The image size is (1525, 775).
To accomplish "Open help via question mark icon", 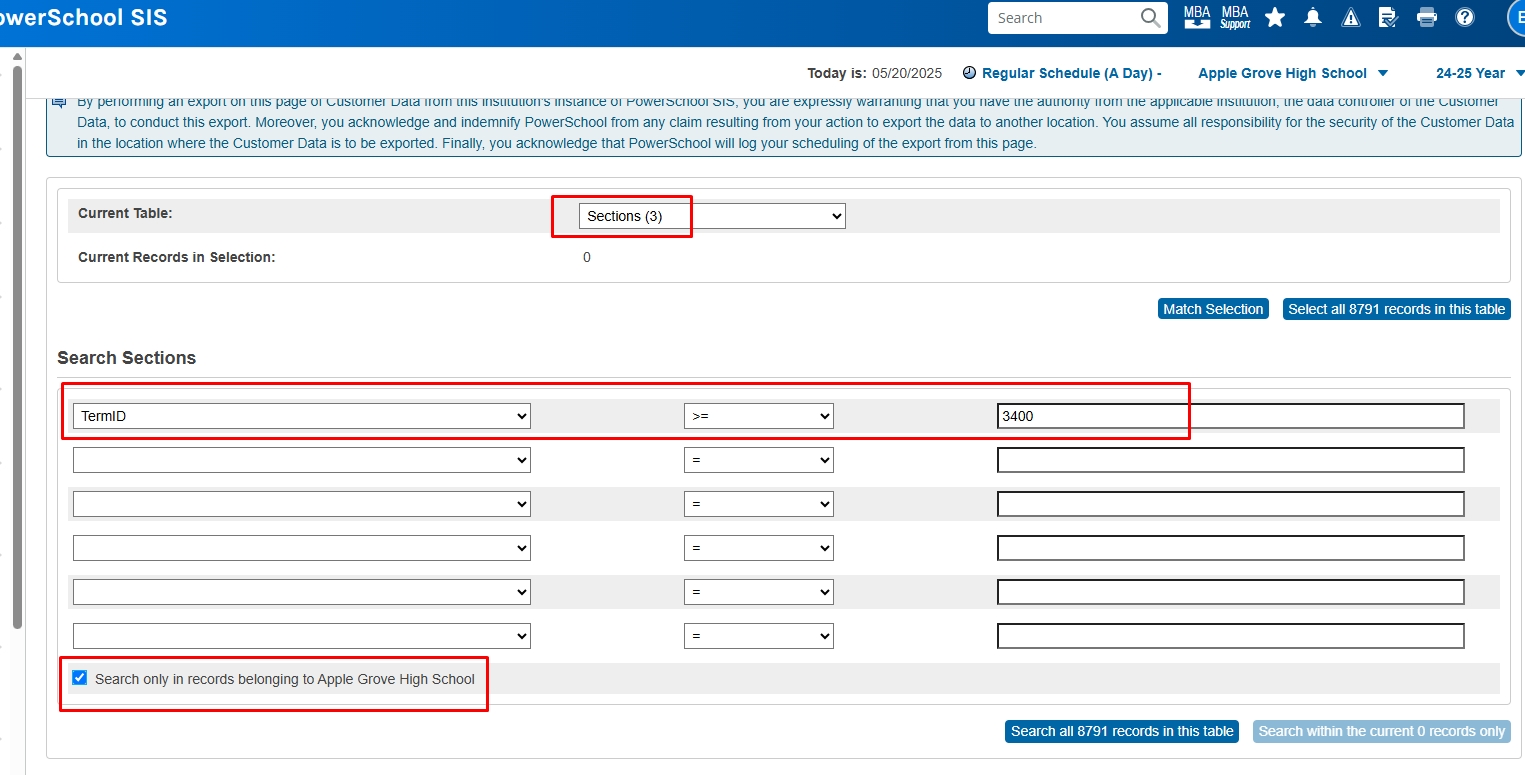I will [x=1465, y=17].
